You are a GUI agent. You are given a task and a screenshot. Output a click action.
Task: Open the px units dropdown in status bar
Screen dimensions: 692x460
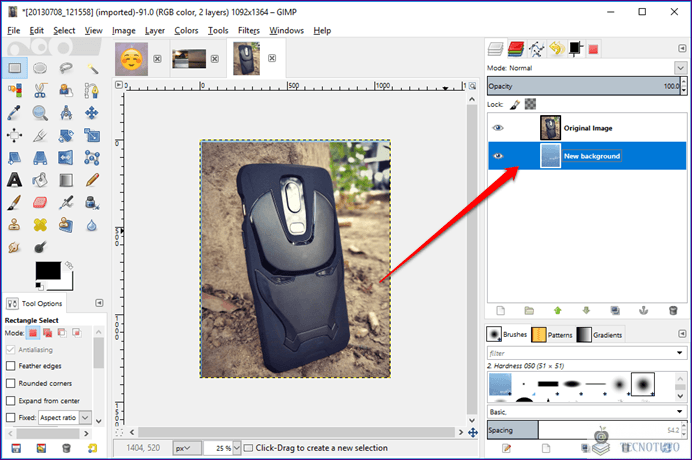click(x=187, y=448)
